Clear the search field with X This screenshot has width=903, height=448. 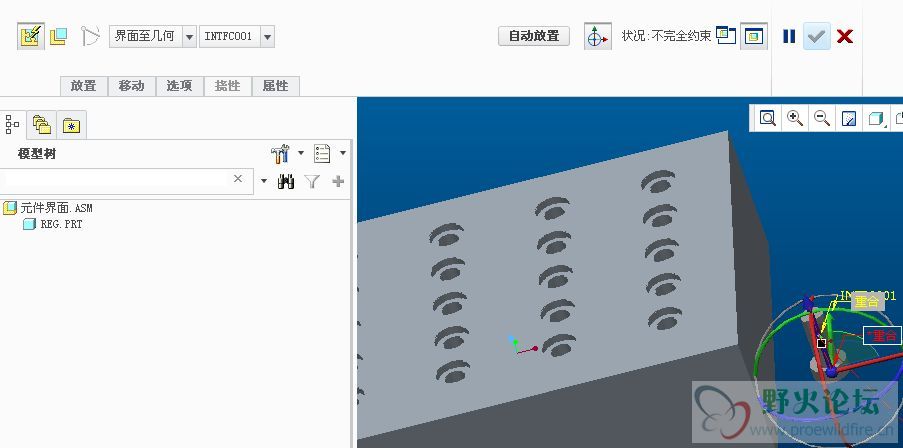[238, 179]
